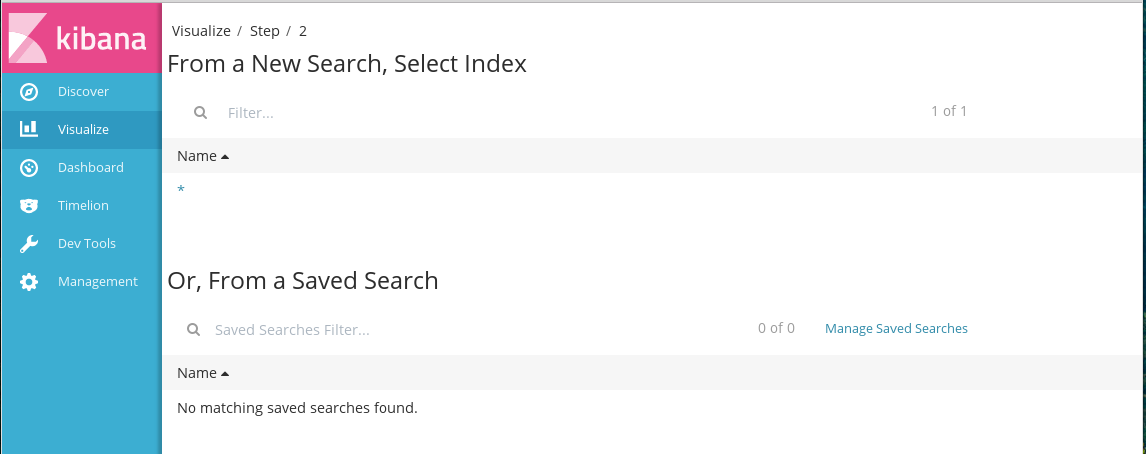The width and height of the screenshot is (1146, 454).
Task: Select the Visualize bar chart icon
Action: 29,129
